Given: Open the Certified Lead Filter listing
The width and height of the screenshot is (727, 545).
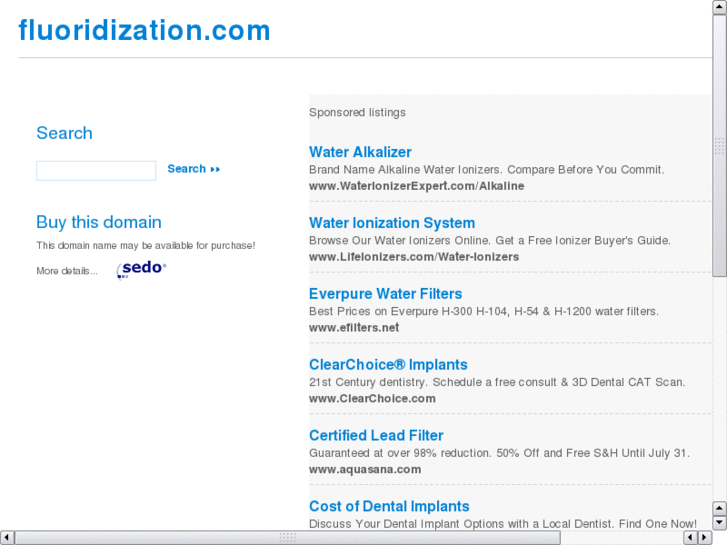Looking at the screenshot, I should [376, 436].
